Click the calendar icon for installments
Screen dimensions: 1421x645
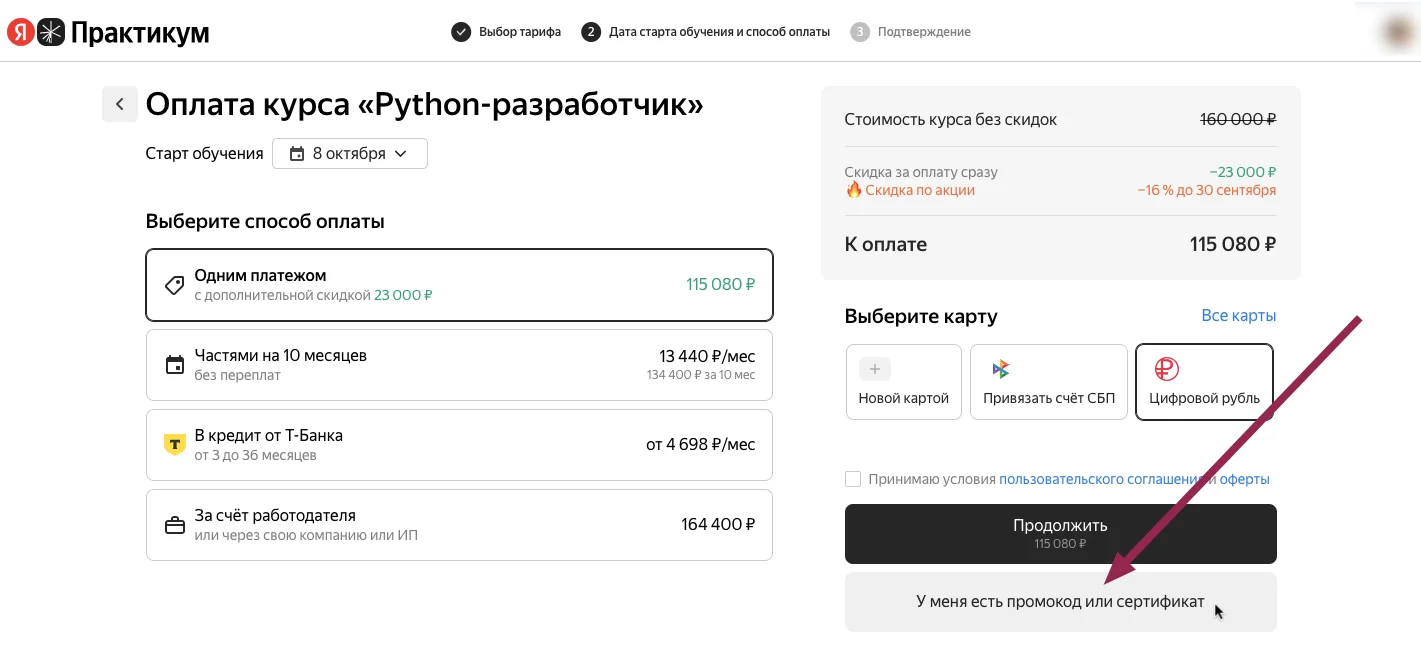coord(174,365)
